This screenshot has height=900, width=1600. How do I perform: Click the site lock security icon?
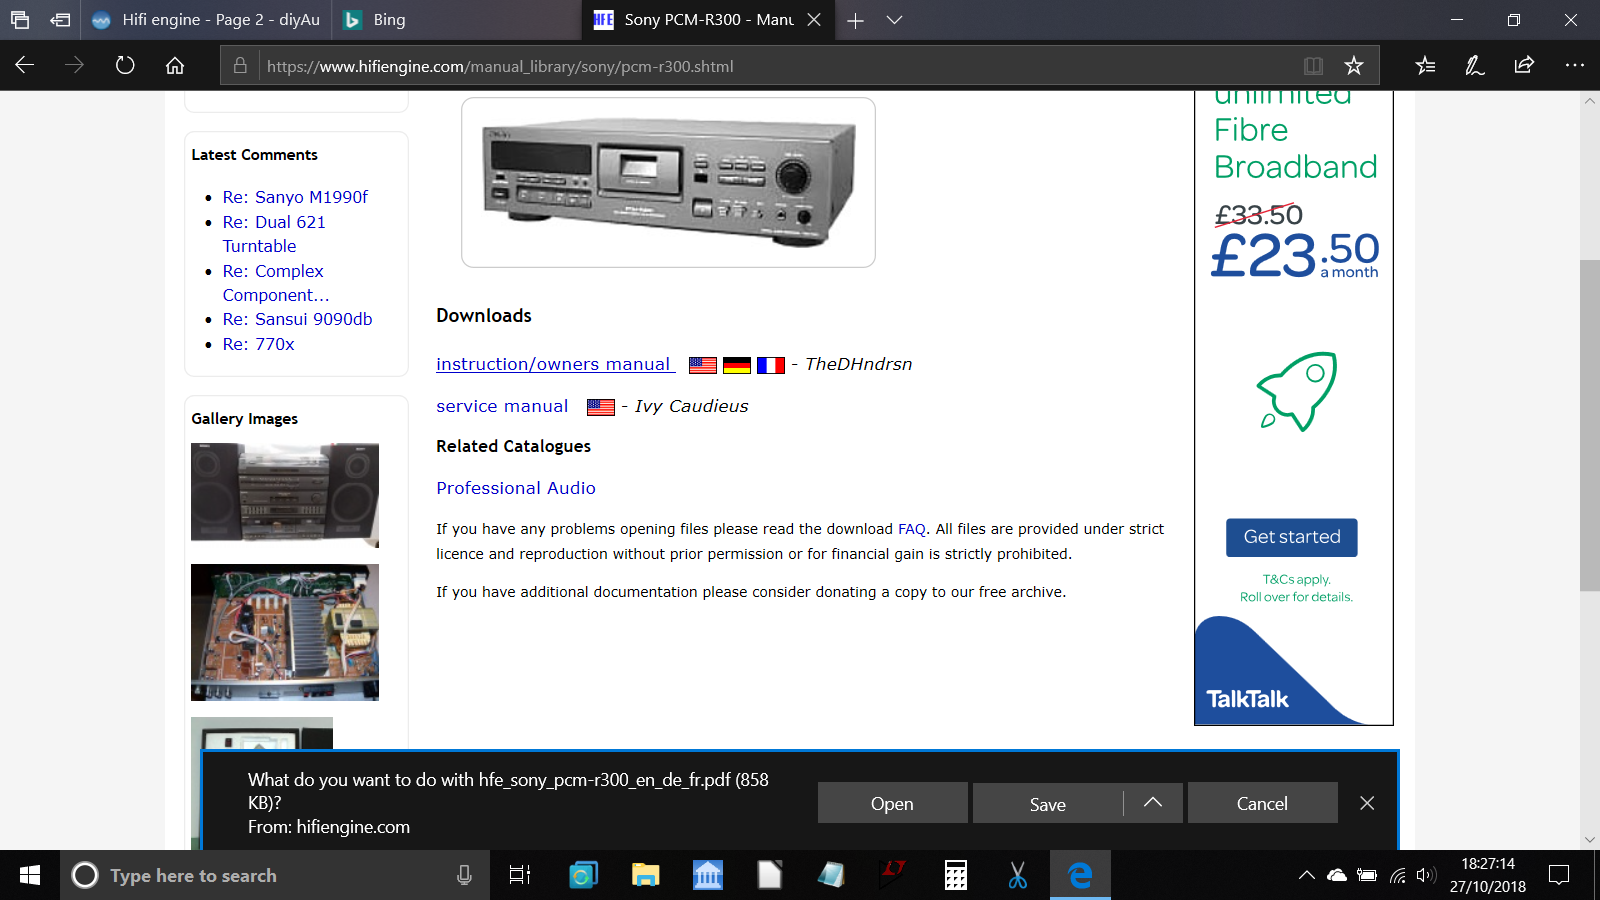pyautogui.click(x=240, y=66)
